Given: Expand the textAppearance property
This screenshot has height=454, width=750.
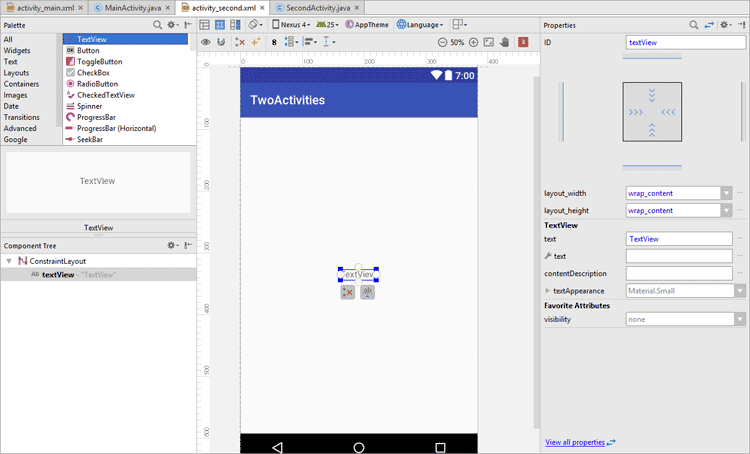Looking at the screenshot, I should (547, 290).
